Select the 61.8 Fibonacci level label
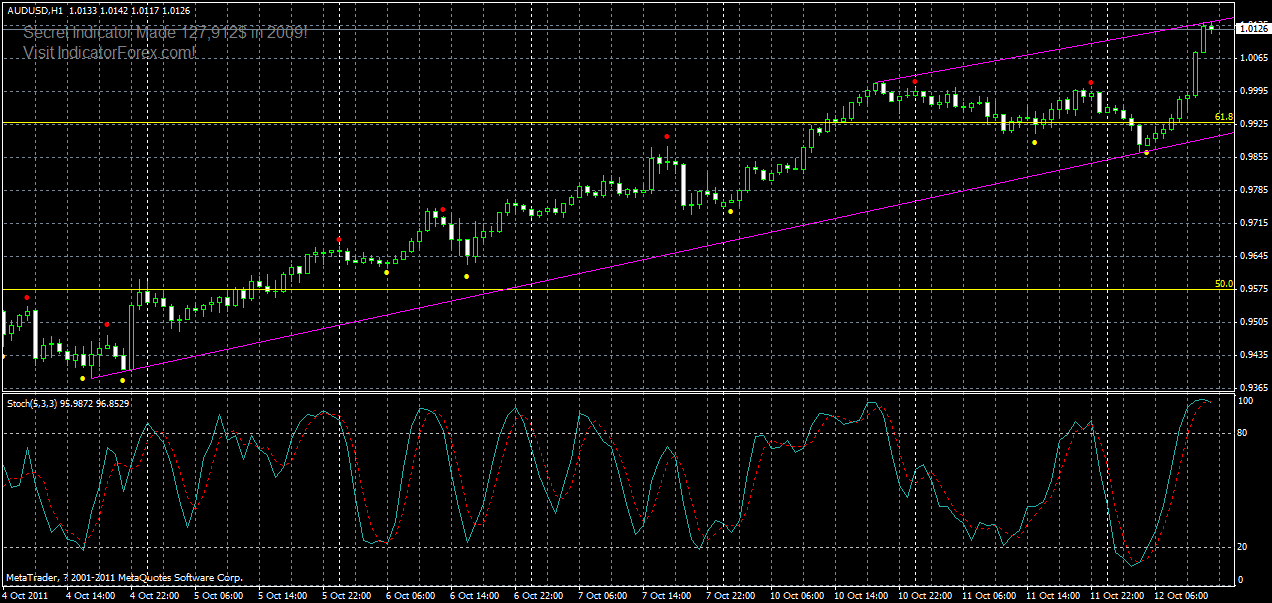The width and height of the screenshot is (1272, 603). 1222,116
